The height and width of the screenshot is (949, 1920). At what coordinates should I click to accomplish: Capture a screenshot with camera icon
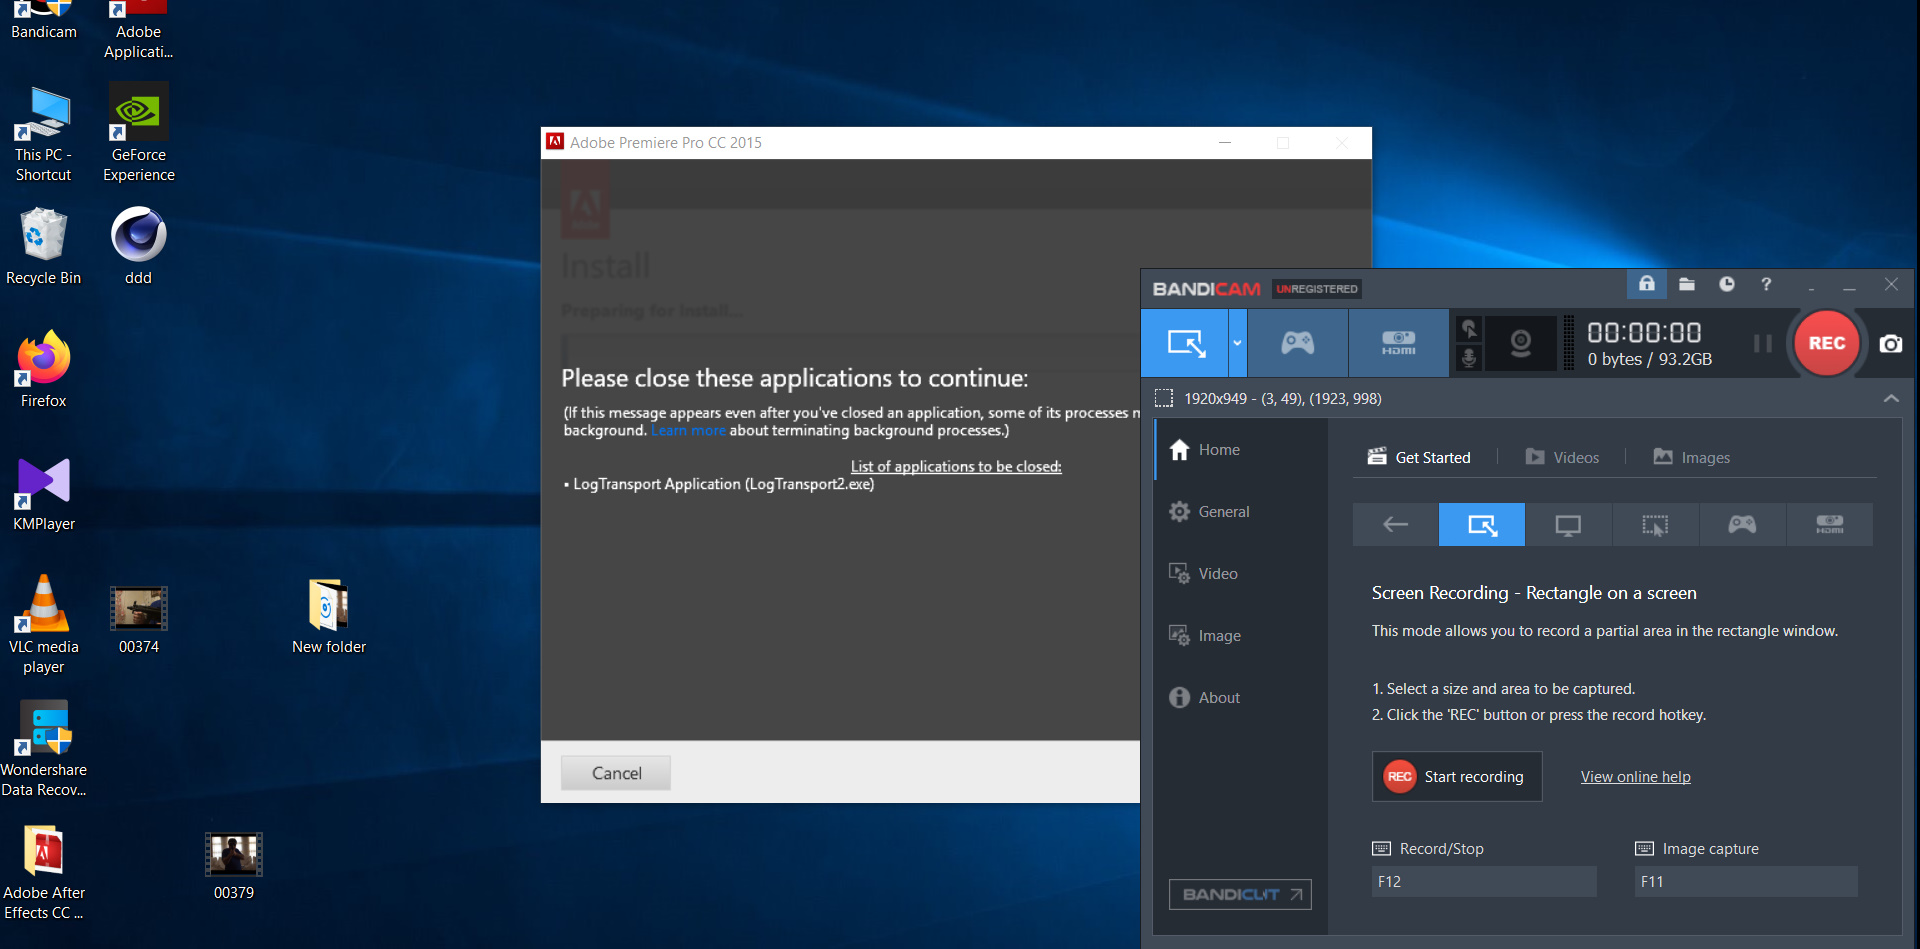tap(1891, 343)
